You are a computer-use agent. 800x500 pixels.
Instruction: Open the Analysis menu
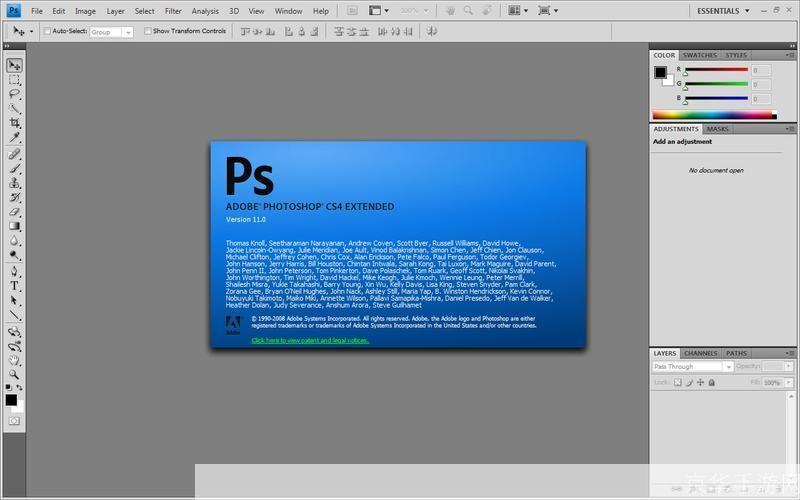[x=205, y=11]
